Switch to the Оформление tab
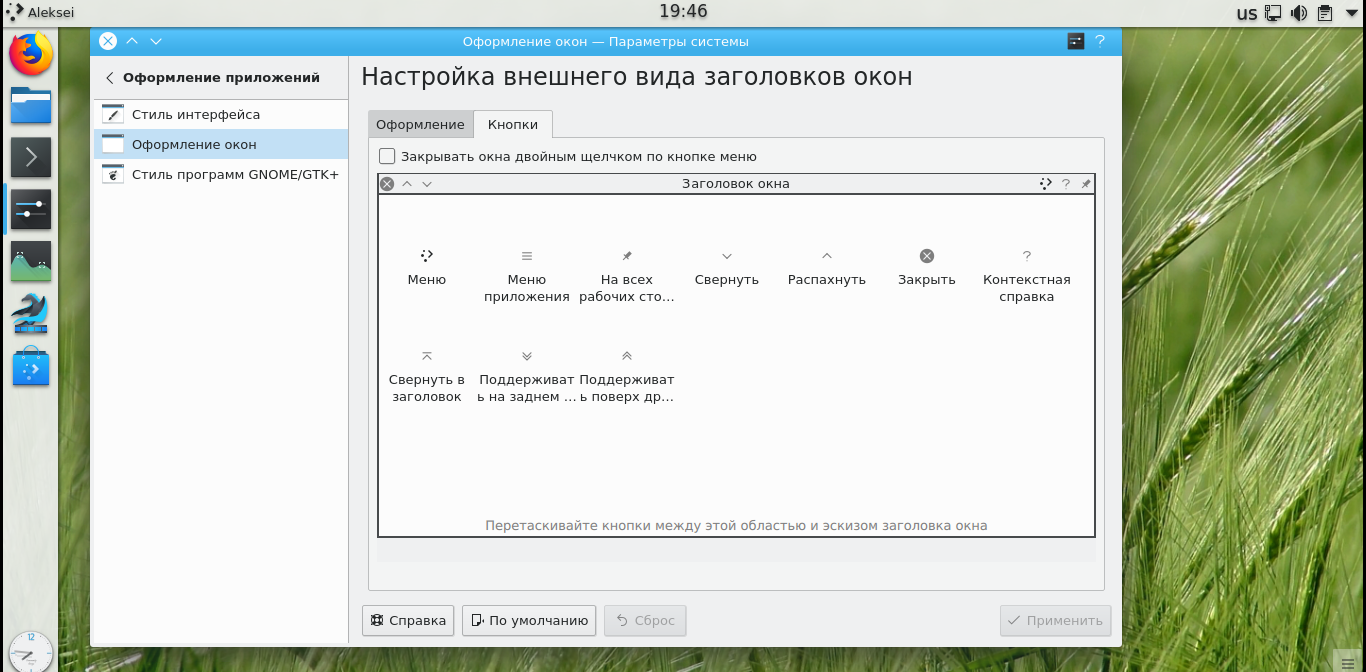Viewport: 1366px width, 672px height. 419,124
